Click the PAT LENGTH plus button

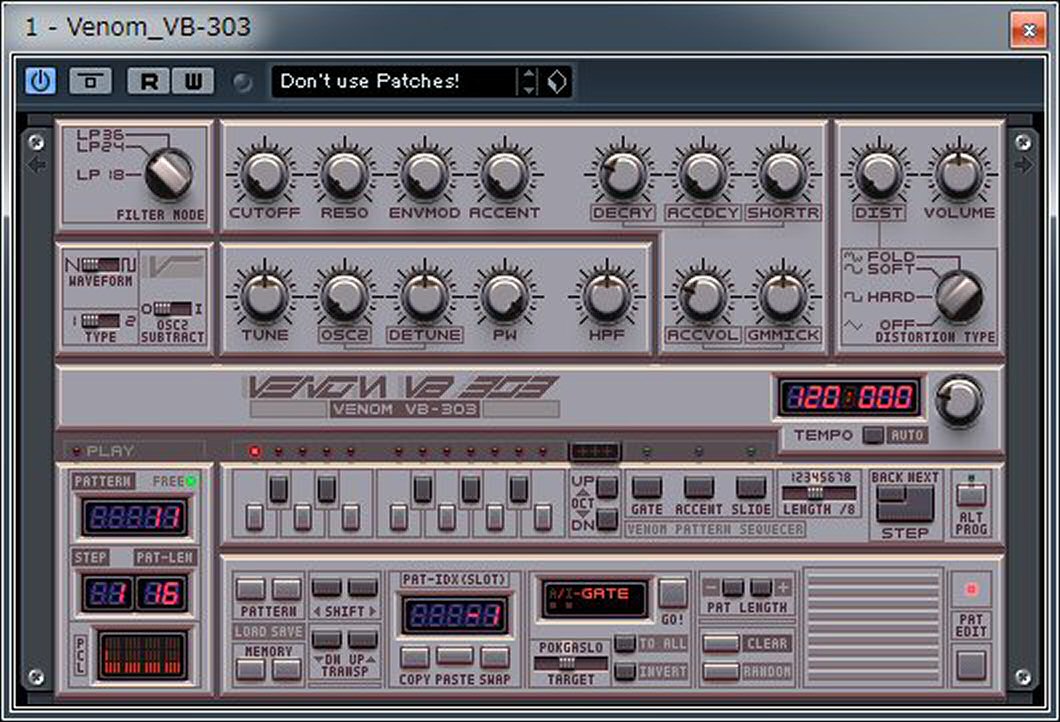coord(761,587)
